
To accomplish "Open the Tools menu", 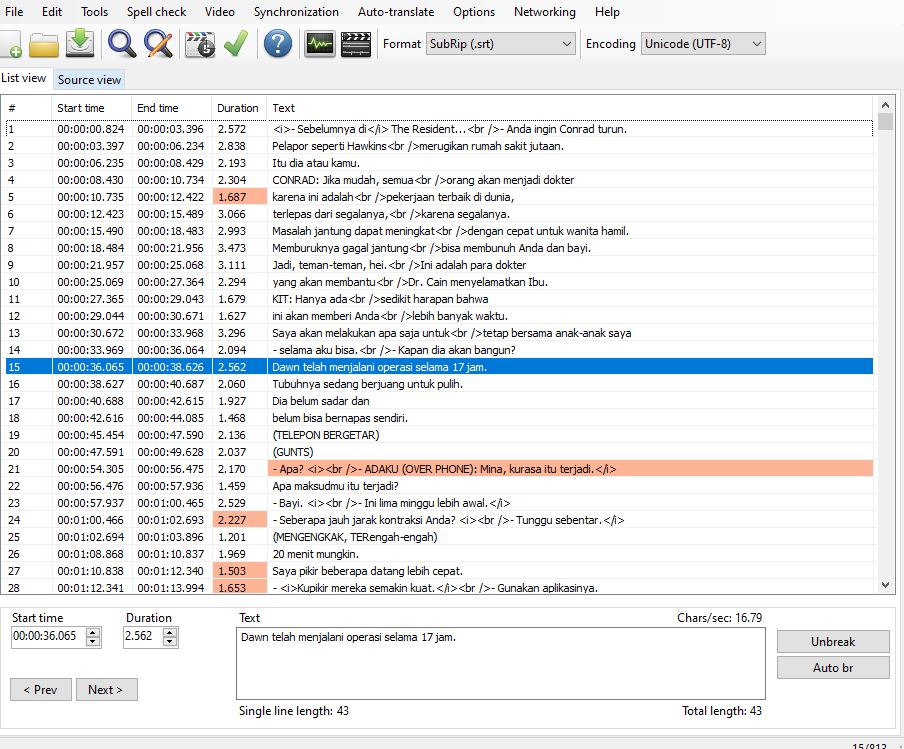I will 95,12.
